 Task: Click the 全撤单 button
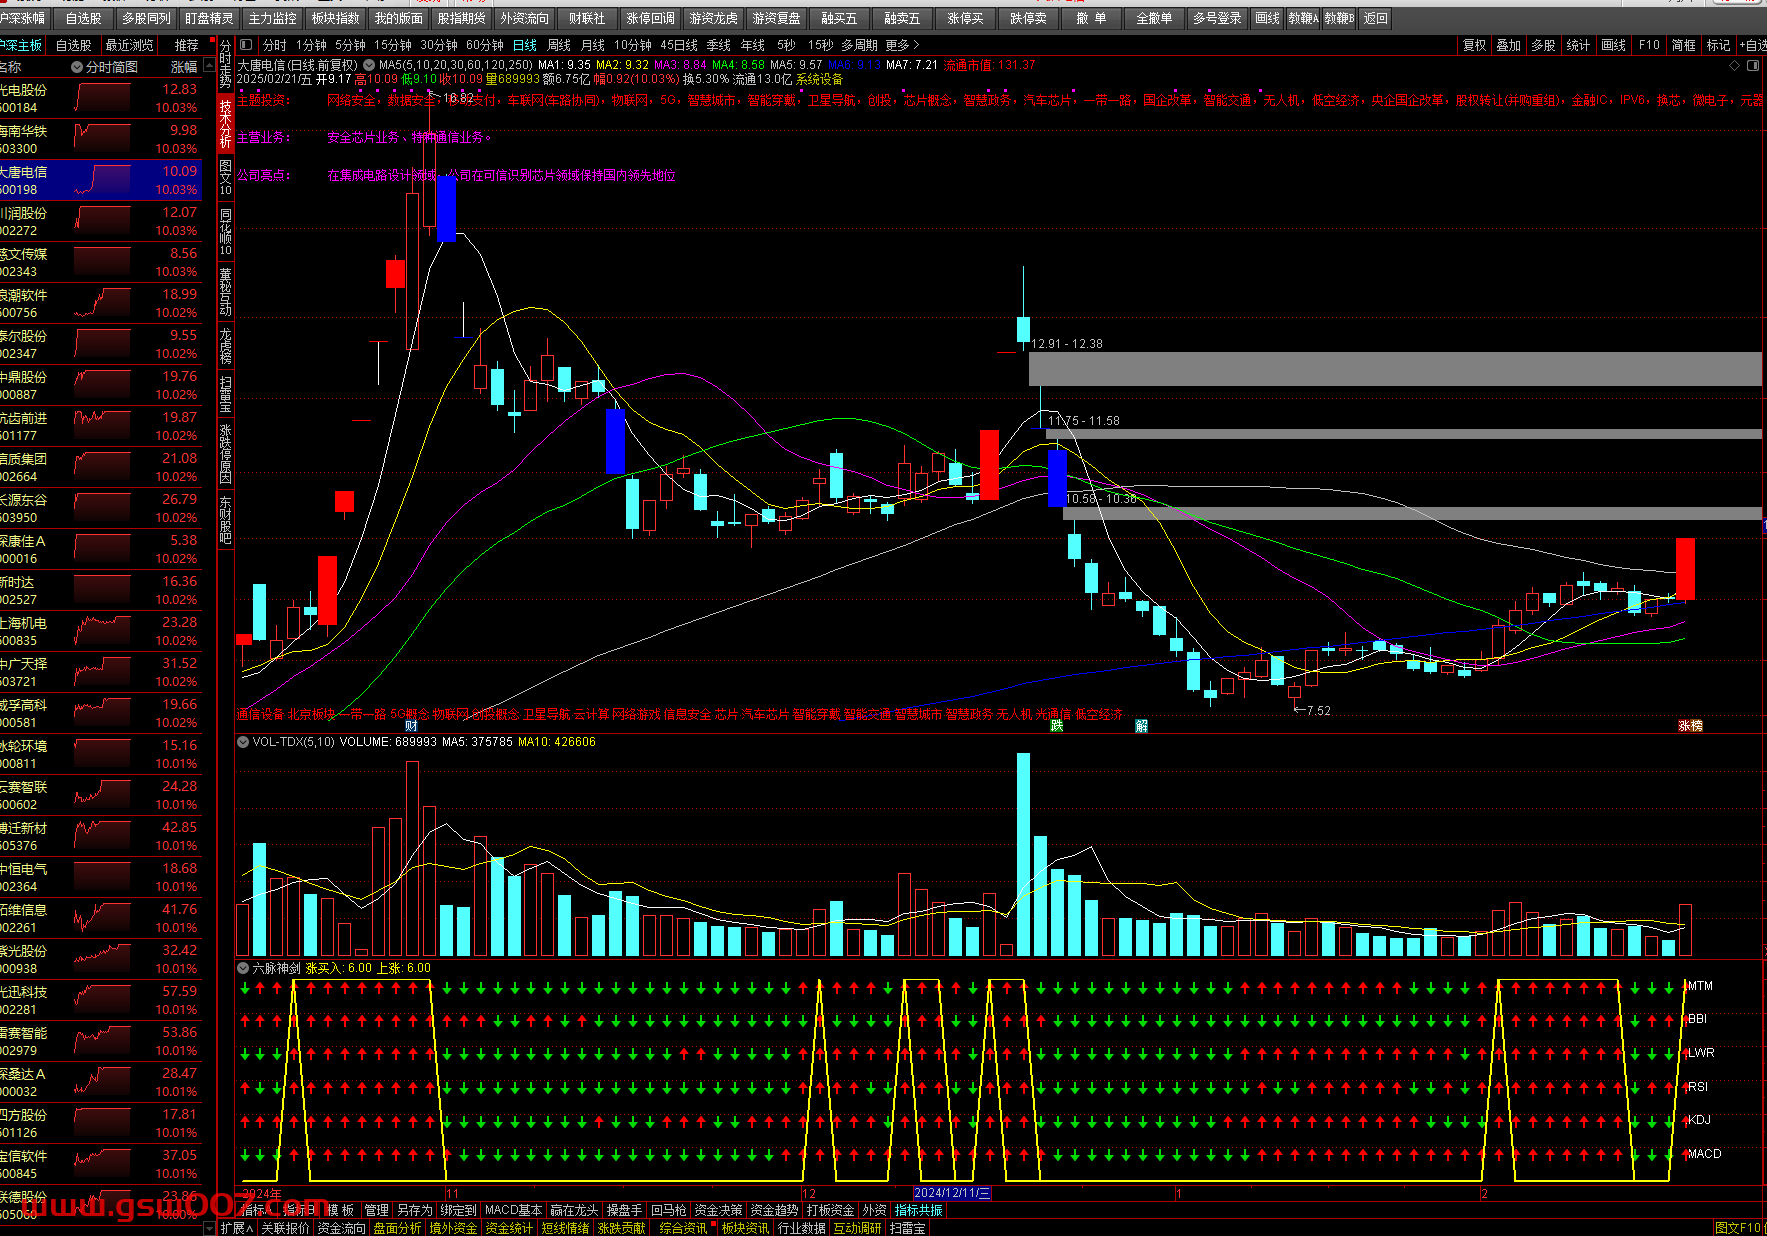[1154, 18]
